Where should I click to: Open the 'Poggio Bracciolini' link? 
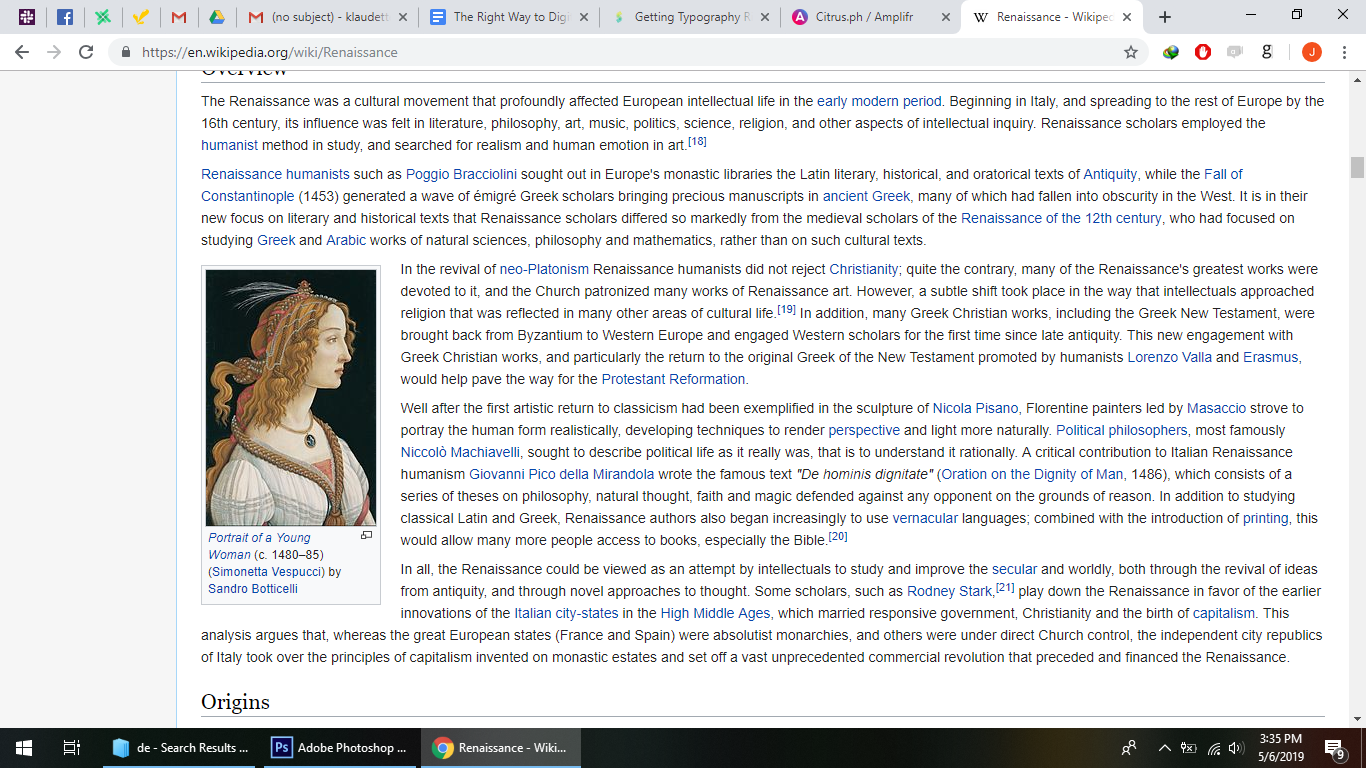pos(463,174)
